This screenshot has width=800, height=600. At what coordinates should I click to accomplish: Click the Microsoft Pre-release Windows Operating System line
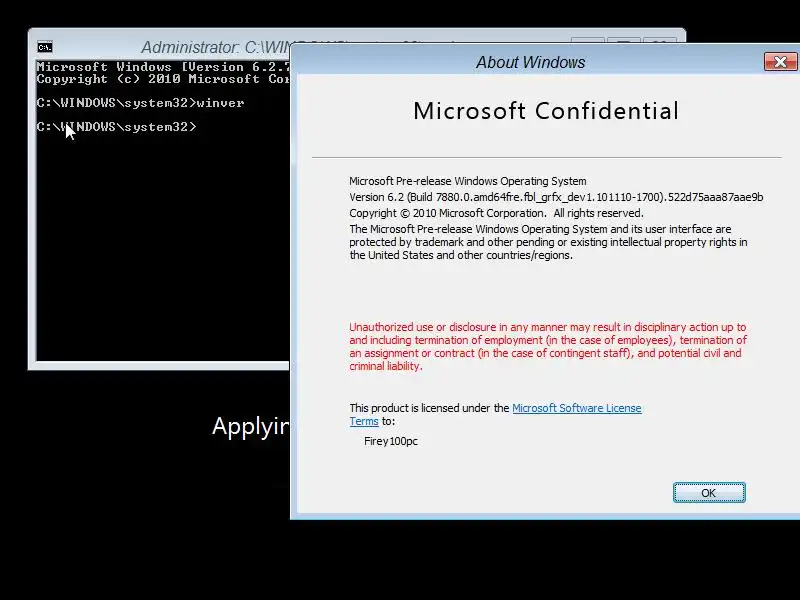468,181
